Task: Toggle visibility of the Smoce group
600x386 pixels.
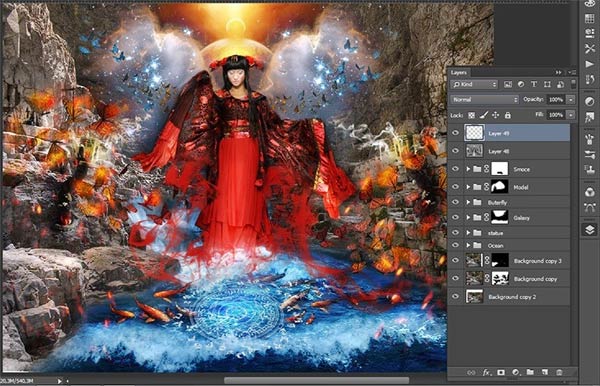Action: click(455, 169)
